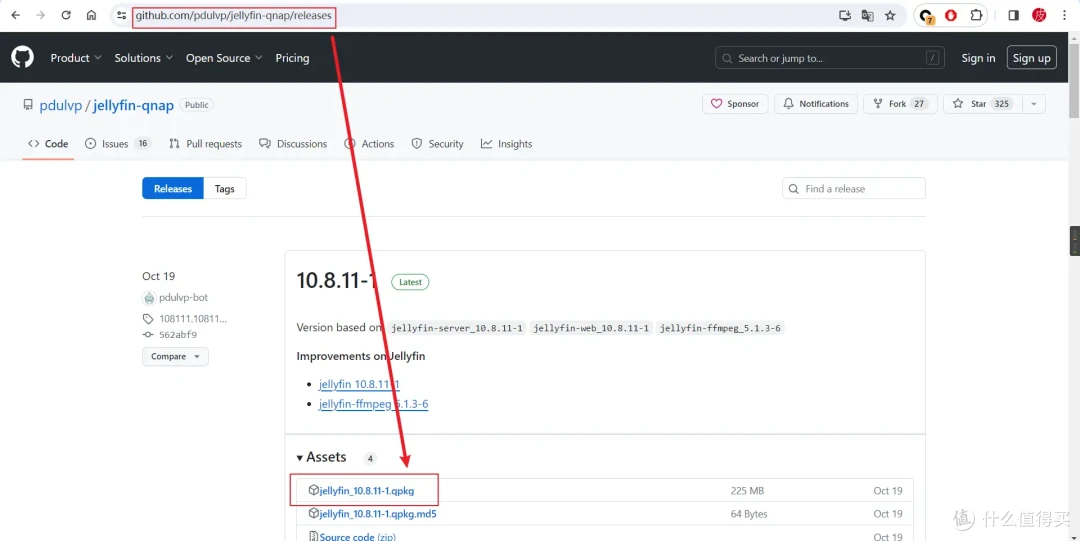Open the jellyfin-qnap repository link

pos(133,105)
